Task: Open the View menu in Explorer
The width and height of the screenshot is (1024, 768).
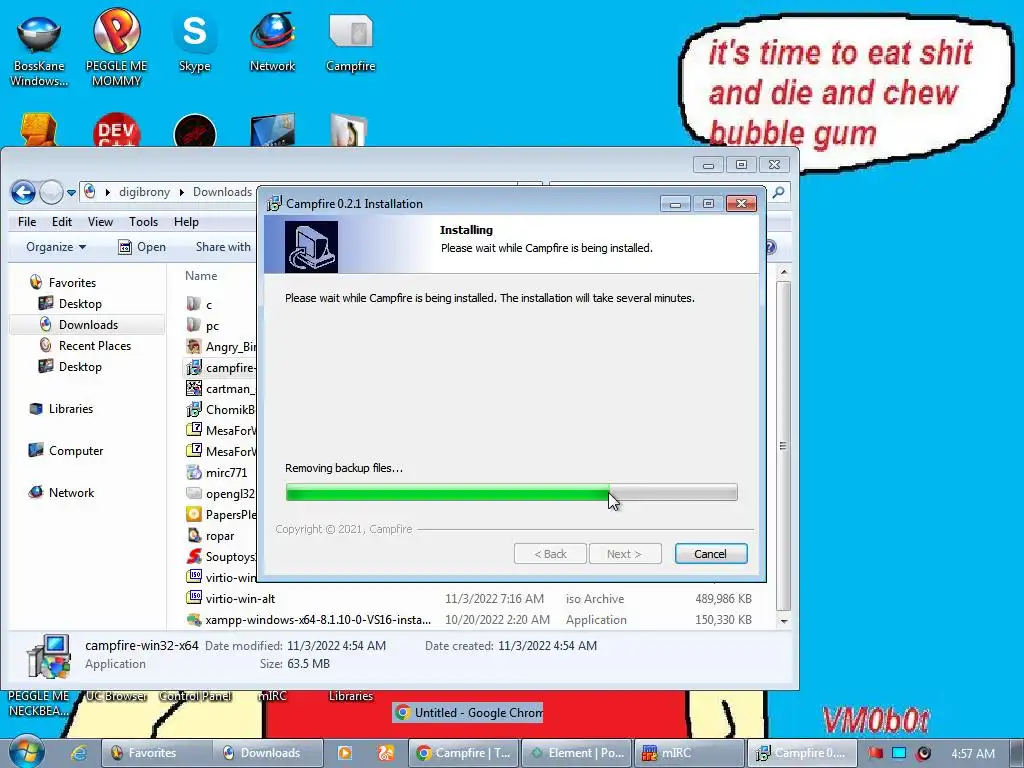Action: [101, 222]
